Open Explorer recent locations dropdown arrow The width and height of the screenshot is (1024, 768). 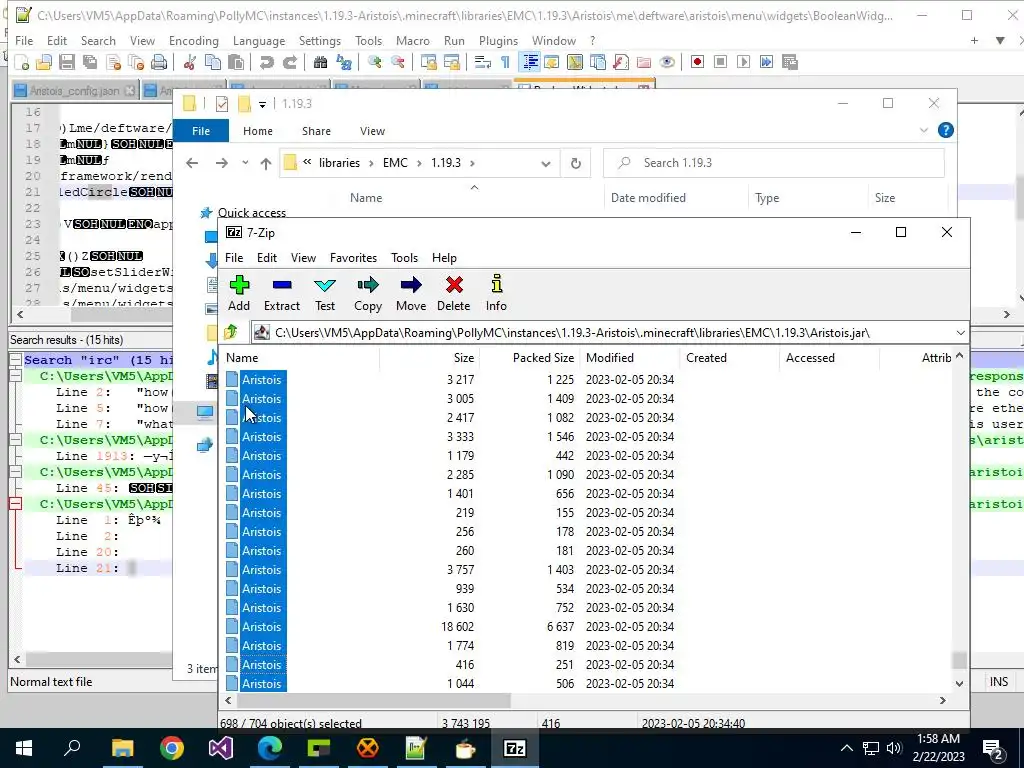[x=245, y=163]
